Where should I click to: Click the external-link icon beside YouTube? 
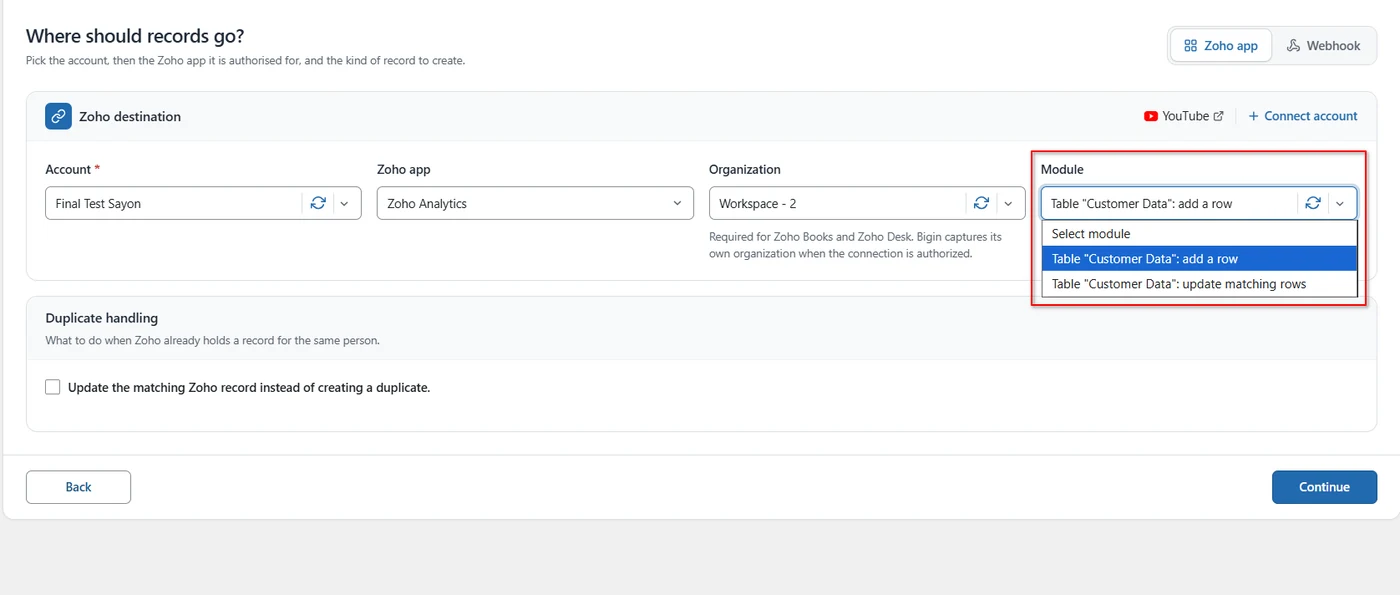(1218, 116)
